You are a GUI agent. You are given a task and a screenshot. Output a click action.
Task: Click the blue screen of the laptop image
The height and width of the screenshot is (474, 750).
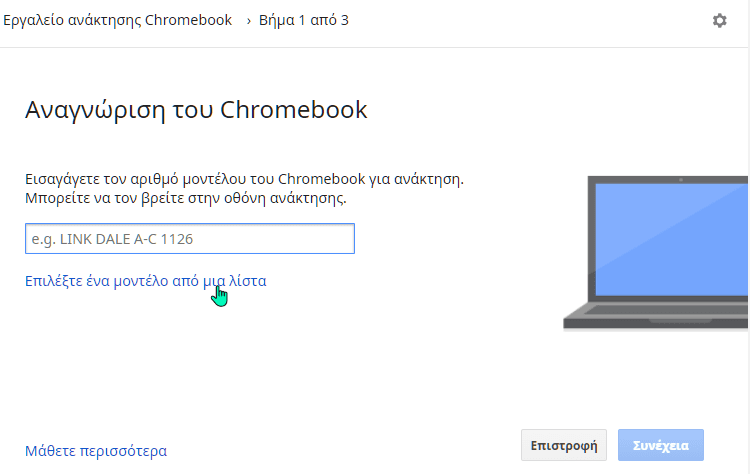click(672, 240)
